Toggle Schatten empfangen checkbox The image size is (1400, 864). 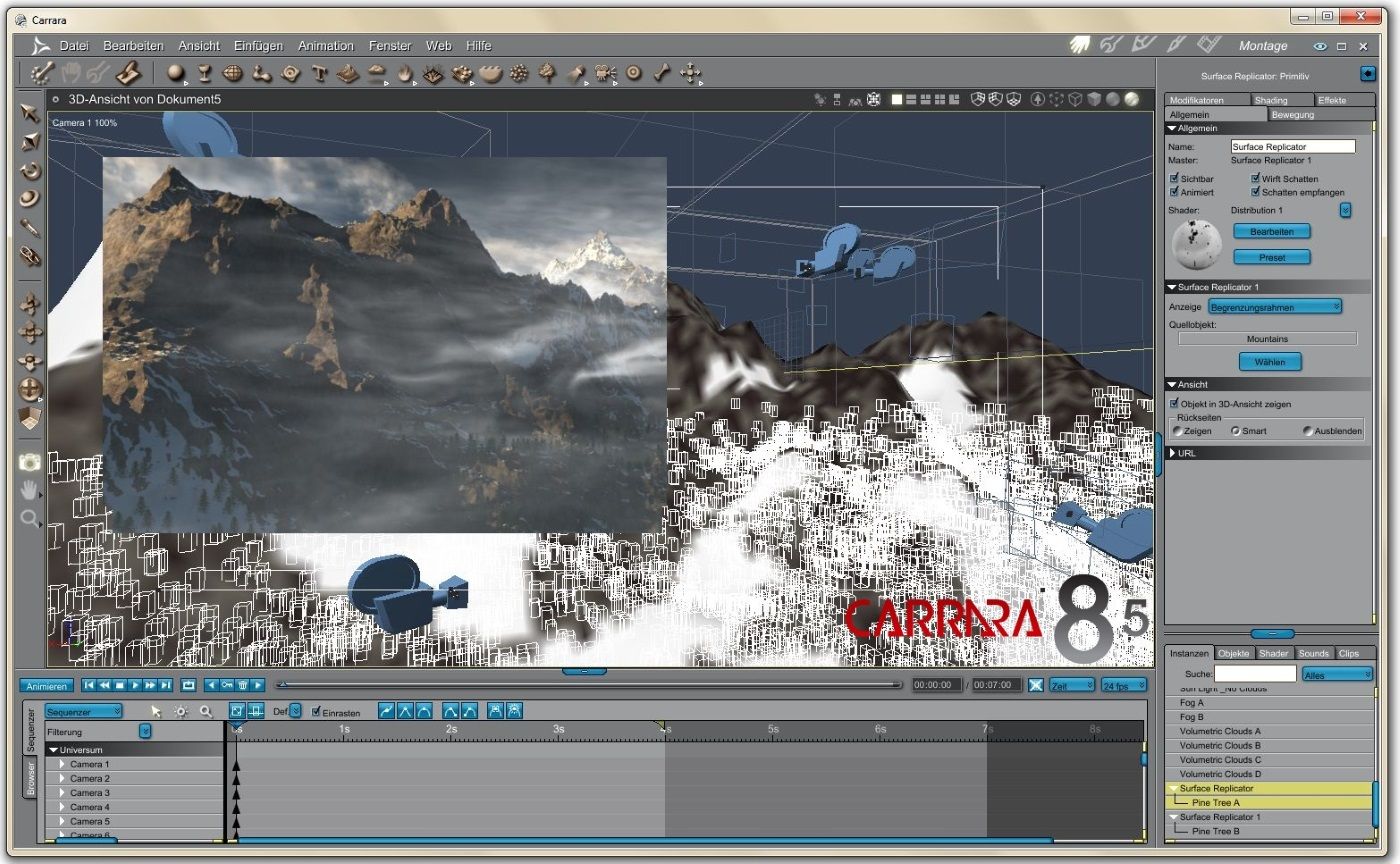point(1256,192)
